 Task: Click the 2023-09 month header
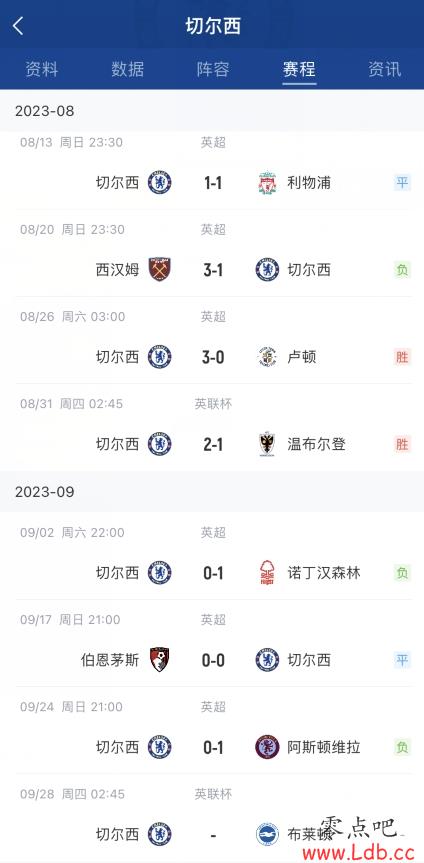click(x=45, y=491)
